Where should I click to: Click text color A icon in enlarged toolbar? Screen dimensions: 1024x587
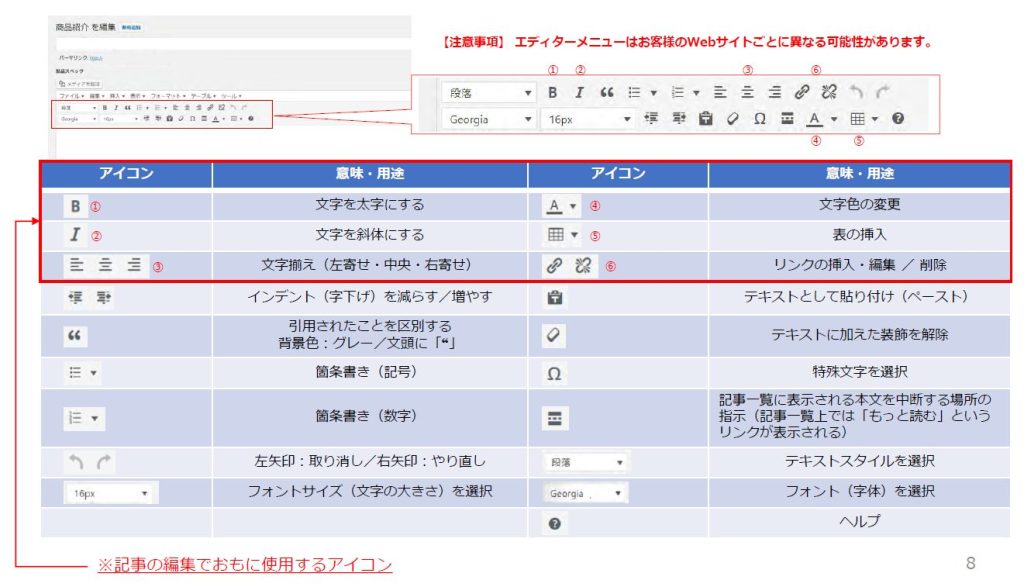tap(815, 119)
